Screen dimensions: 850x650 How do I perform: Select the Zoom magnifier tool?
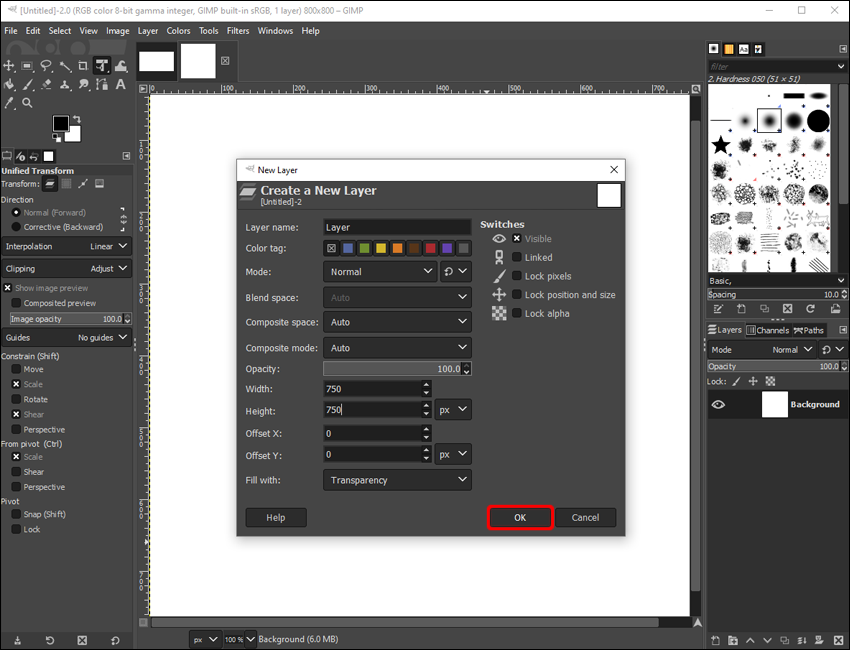click(27, 103)
